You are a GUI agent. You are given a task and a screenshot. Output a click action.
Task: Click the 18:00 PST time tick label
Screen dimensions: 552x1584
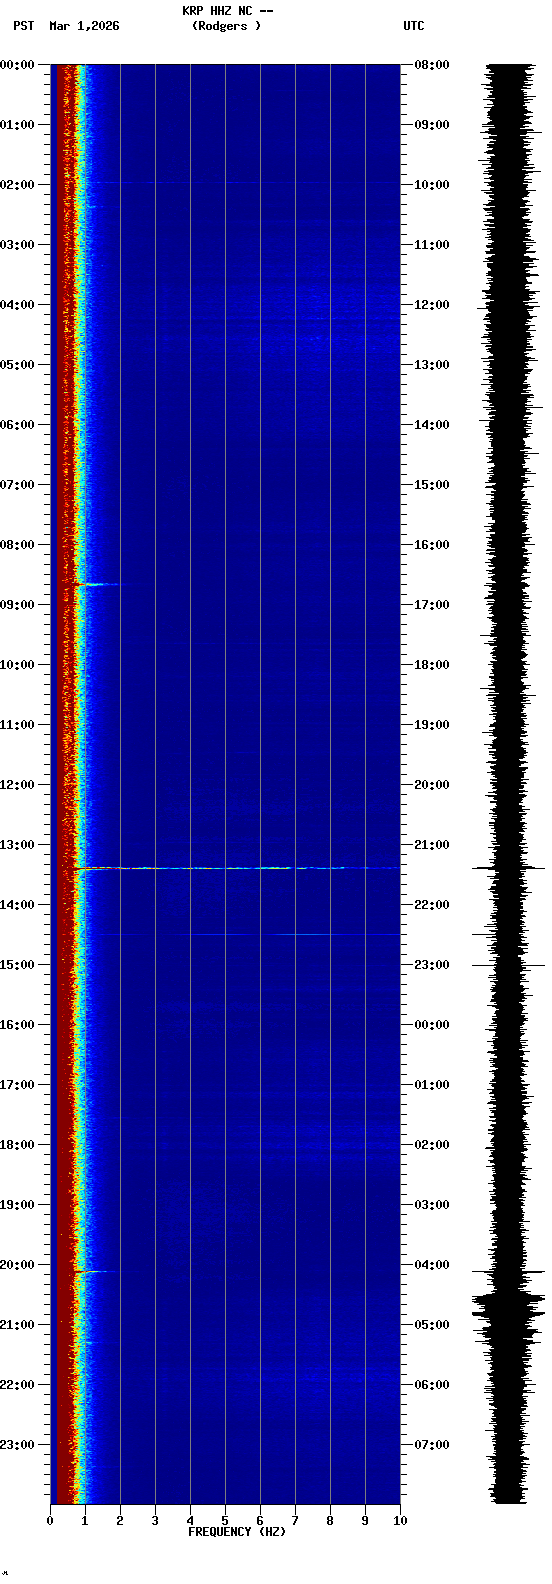tap(17, 1145)
